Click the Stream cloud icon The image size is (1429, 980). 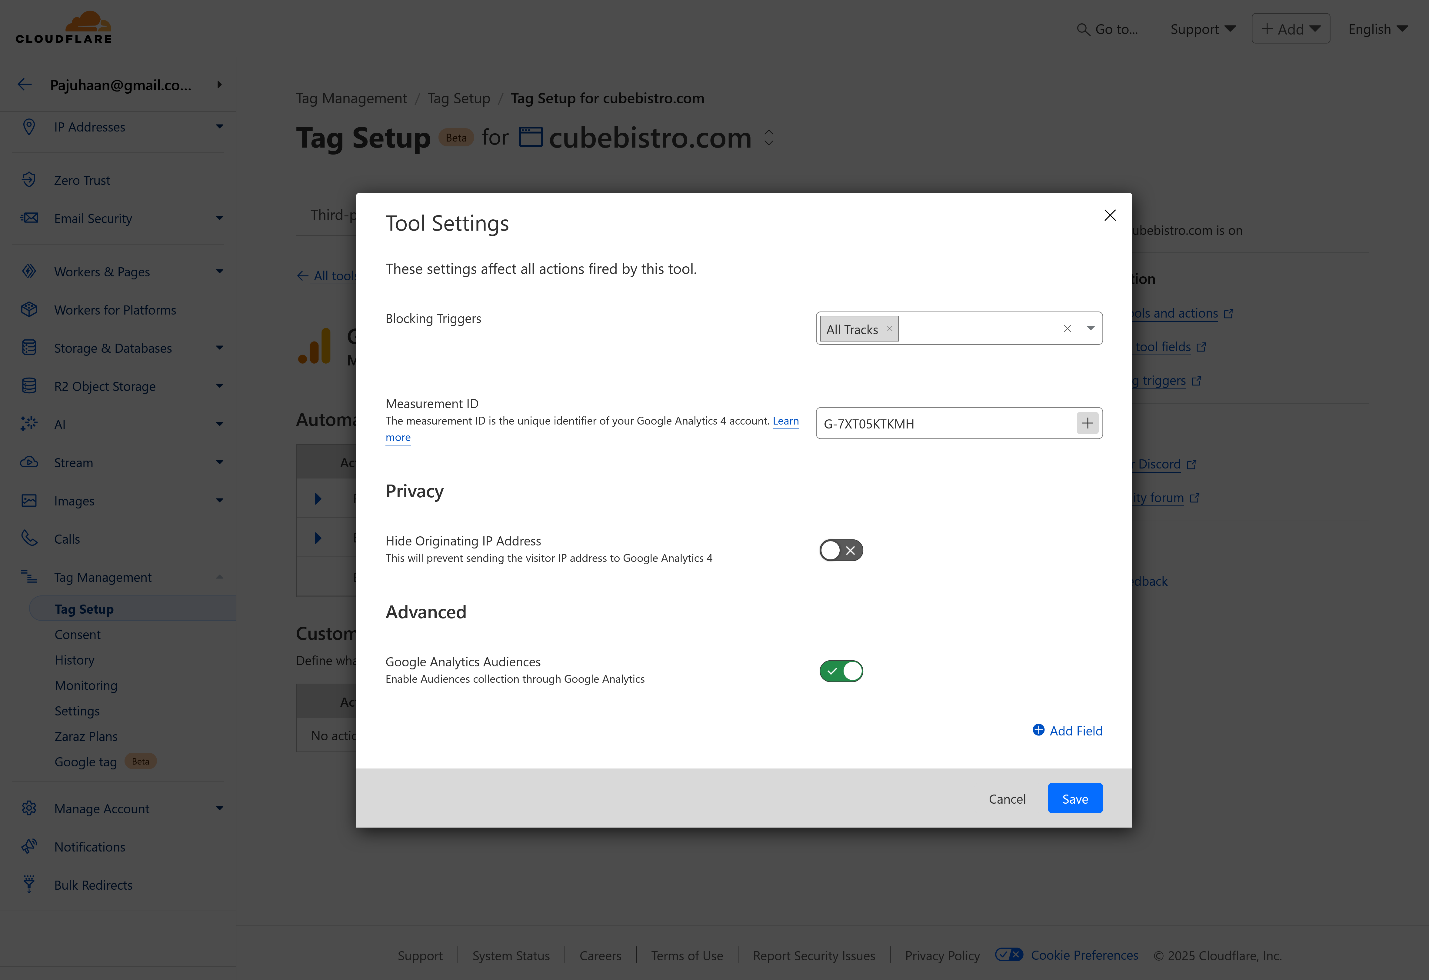tap(29, 462)
